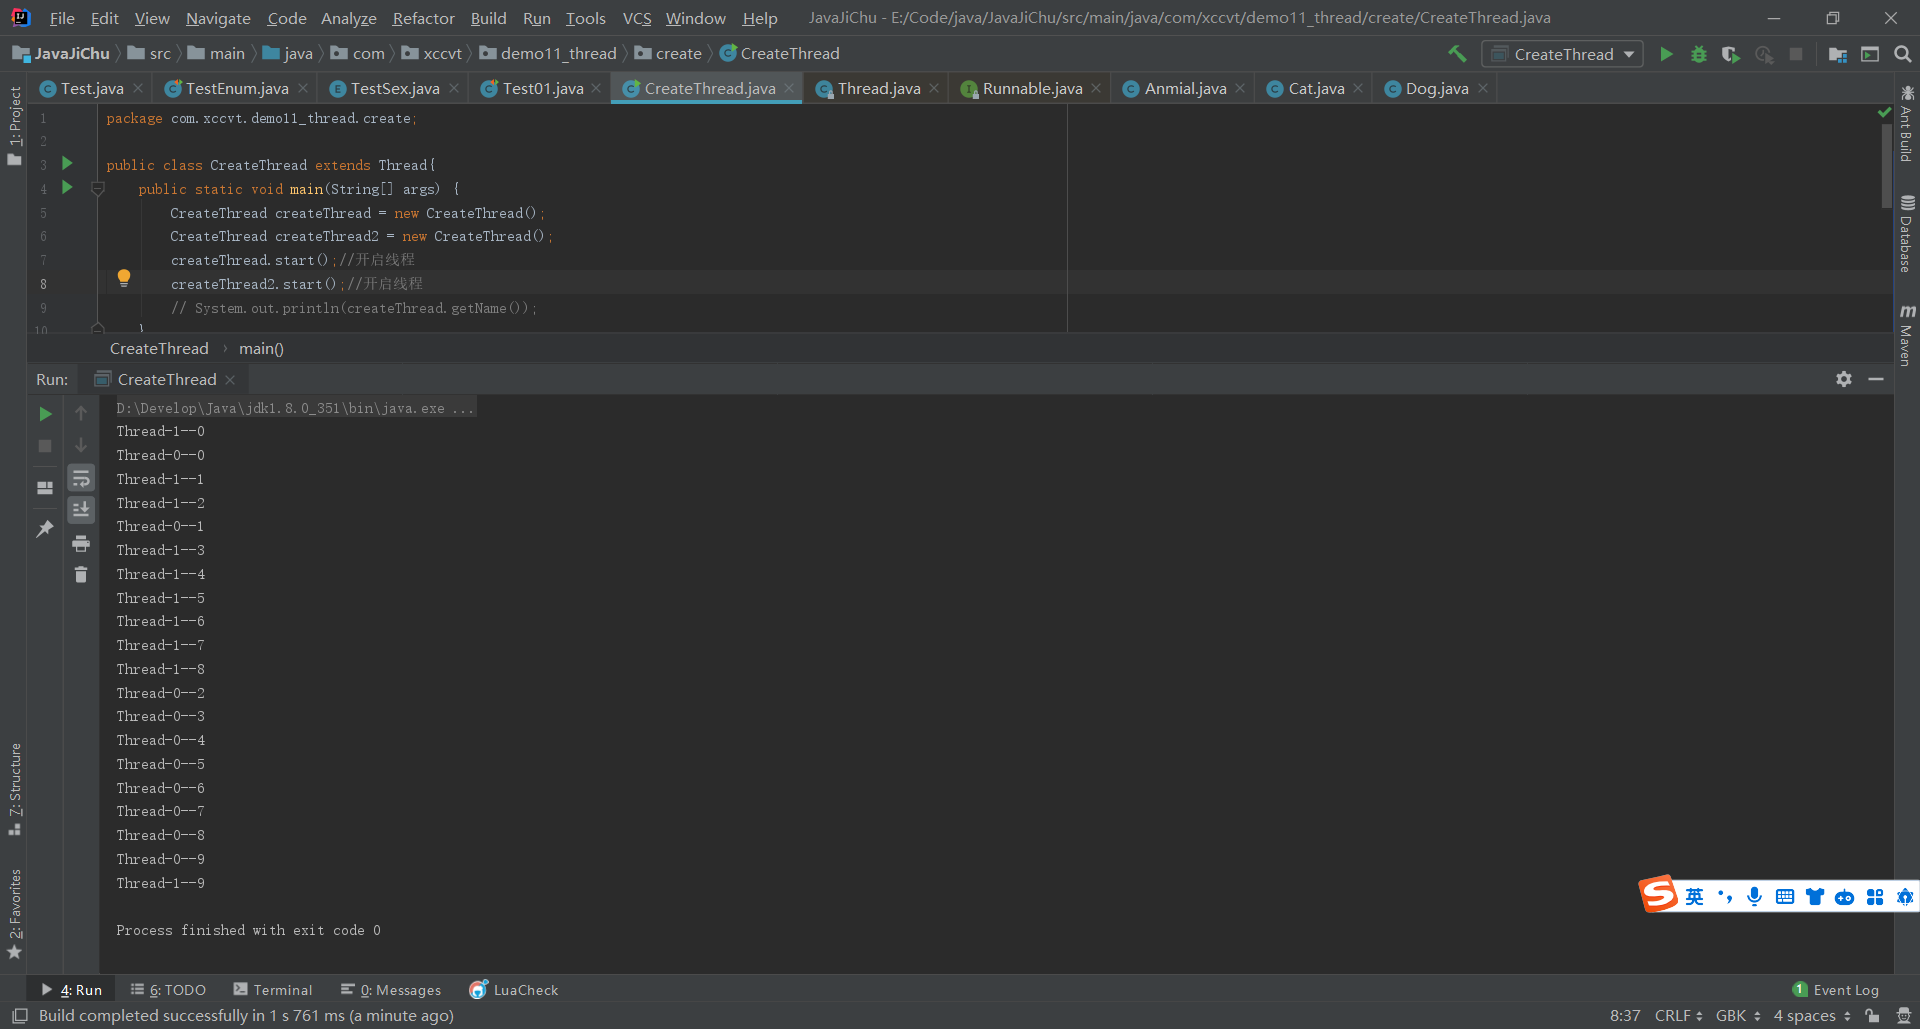Switch to the Thread.java tab
The height and width of the screenshot is (1029, 1920).
pyautogui.click(x=878, y=89)
